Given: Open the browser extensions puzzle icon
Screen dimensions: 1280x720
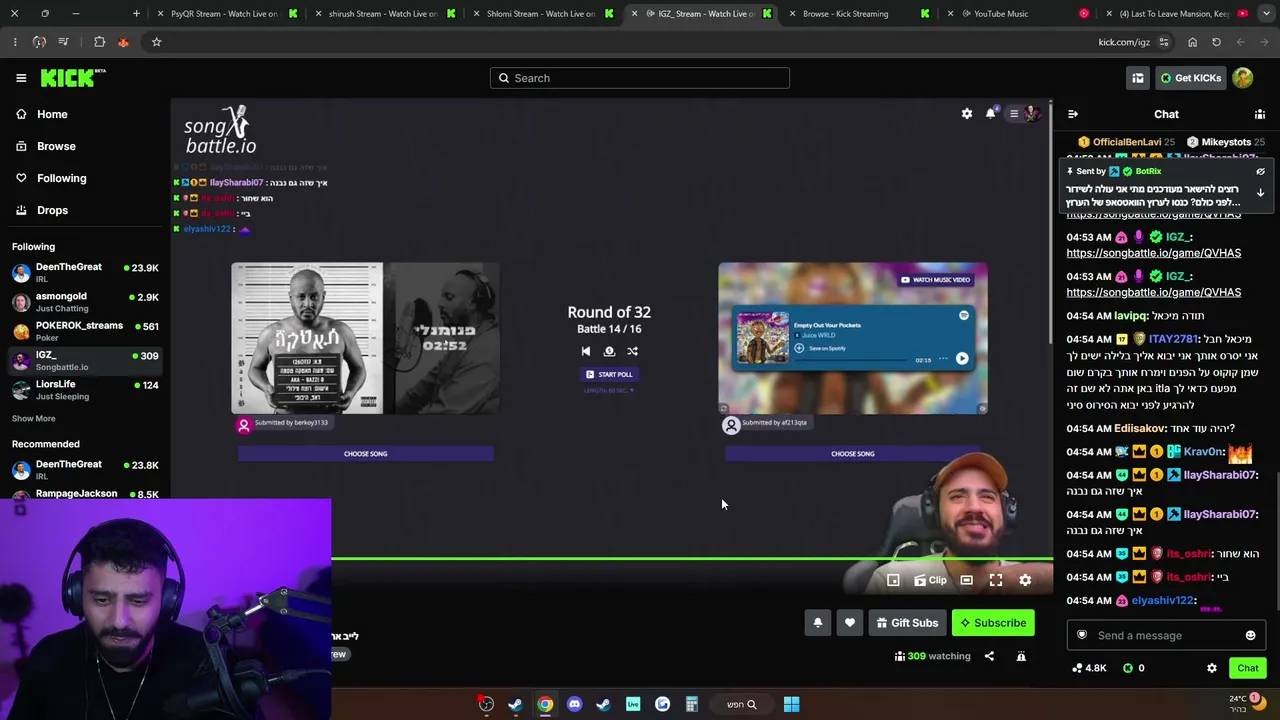Looking at the screenshot, I should (99, 42).
